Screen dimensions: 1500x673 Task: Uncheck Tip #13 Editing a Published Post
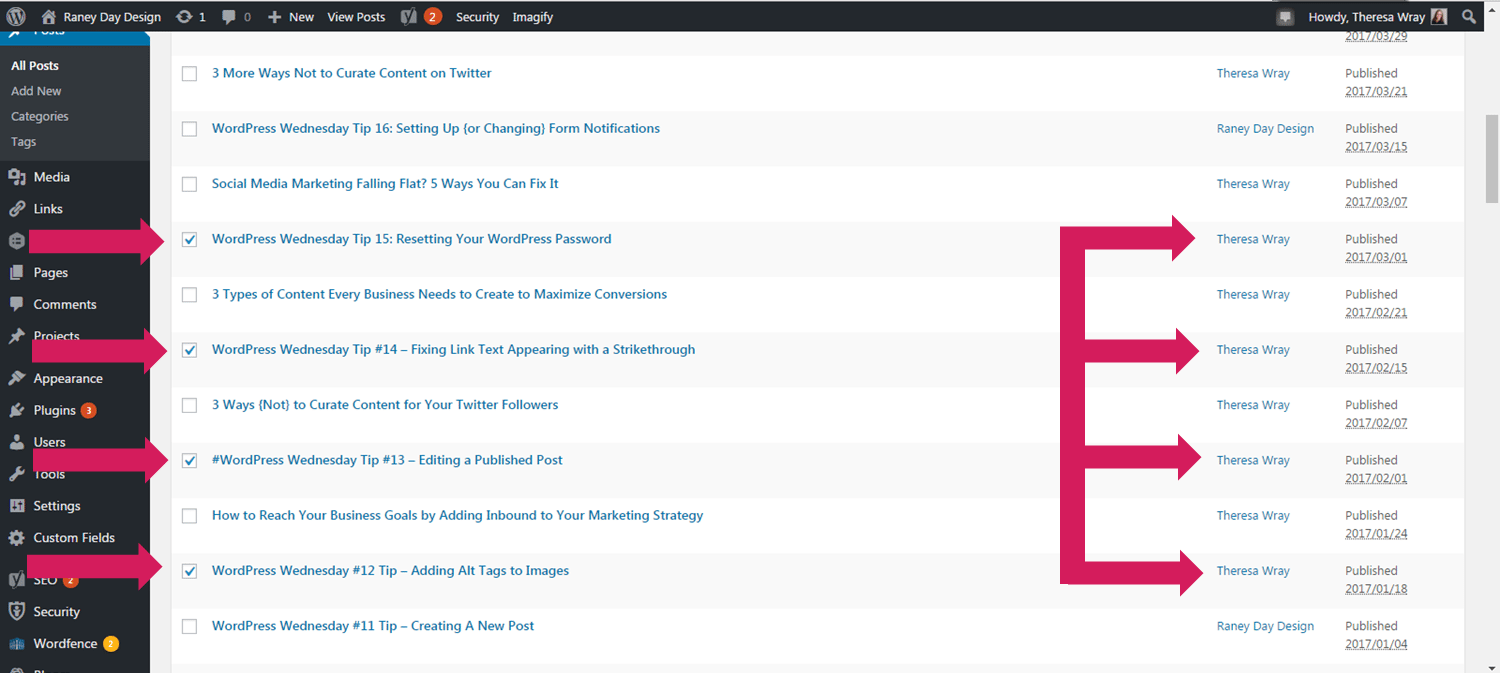click(x=190, y=461)
